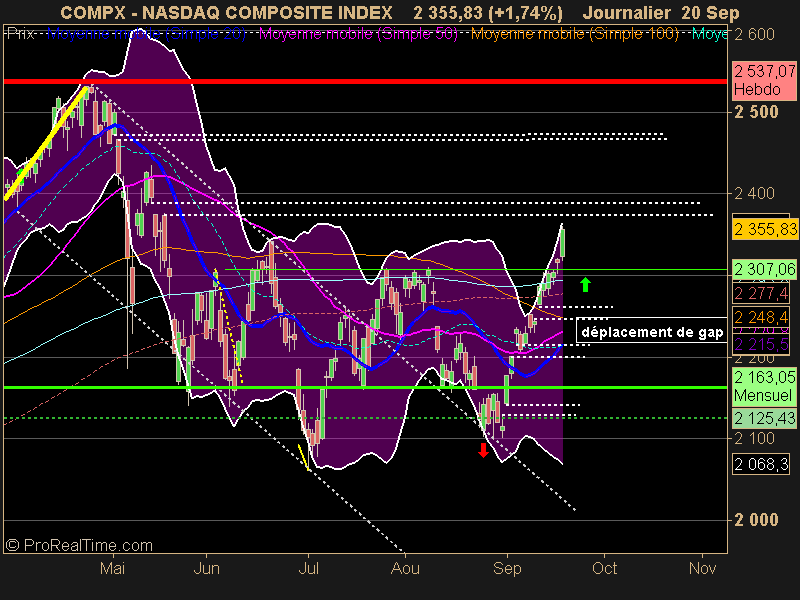Click the header quote '2 355,83 (+1,74%)'
The height and width of the screenshot is (600, 800).
click(x=488, y=13)
